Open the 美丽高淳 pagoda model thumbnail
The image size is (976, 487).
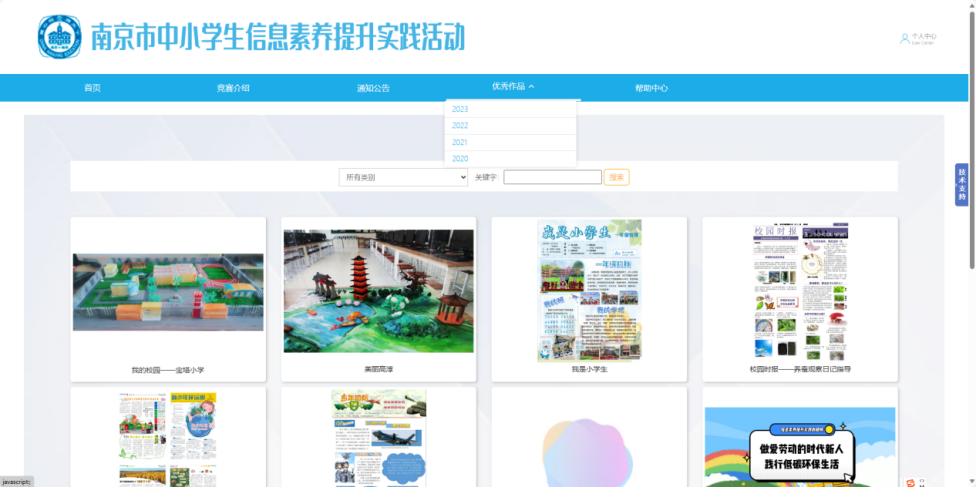[378, 291]
